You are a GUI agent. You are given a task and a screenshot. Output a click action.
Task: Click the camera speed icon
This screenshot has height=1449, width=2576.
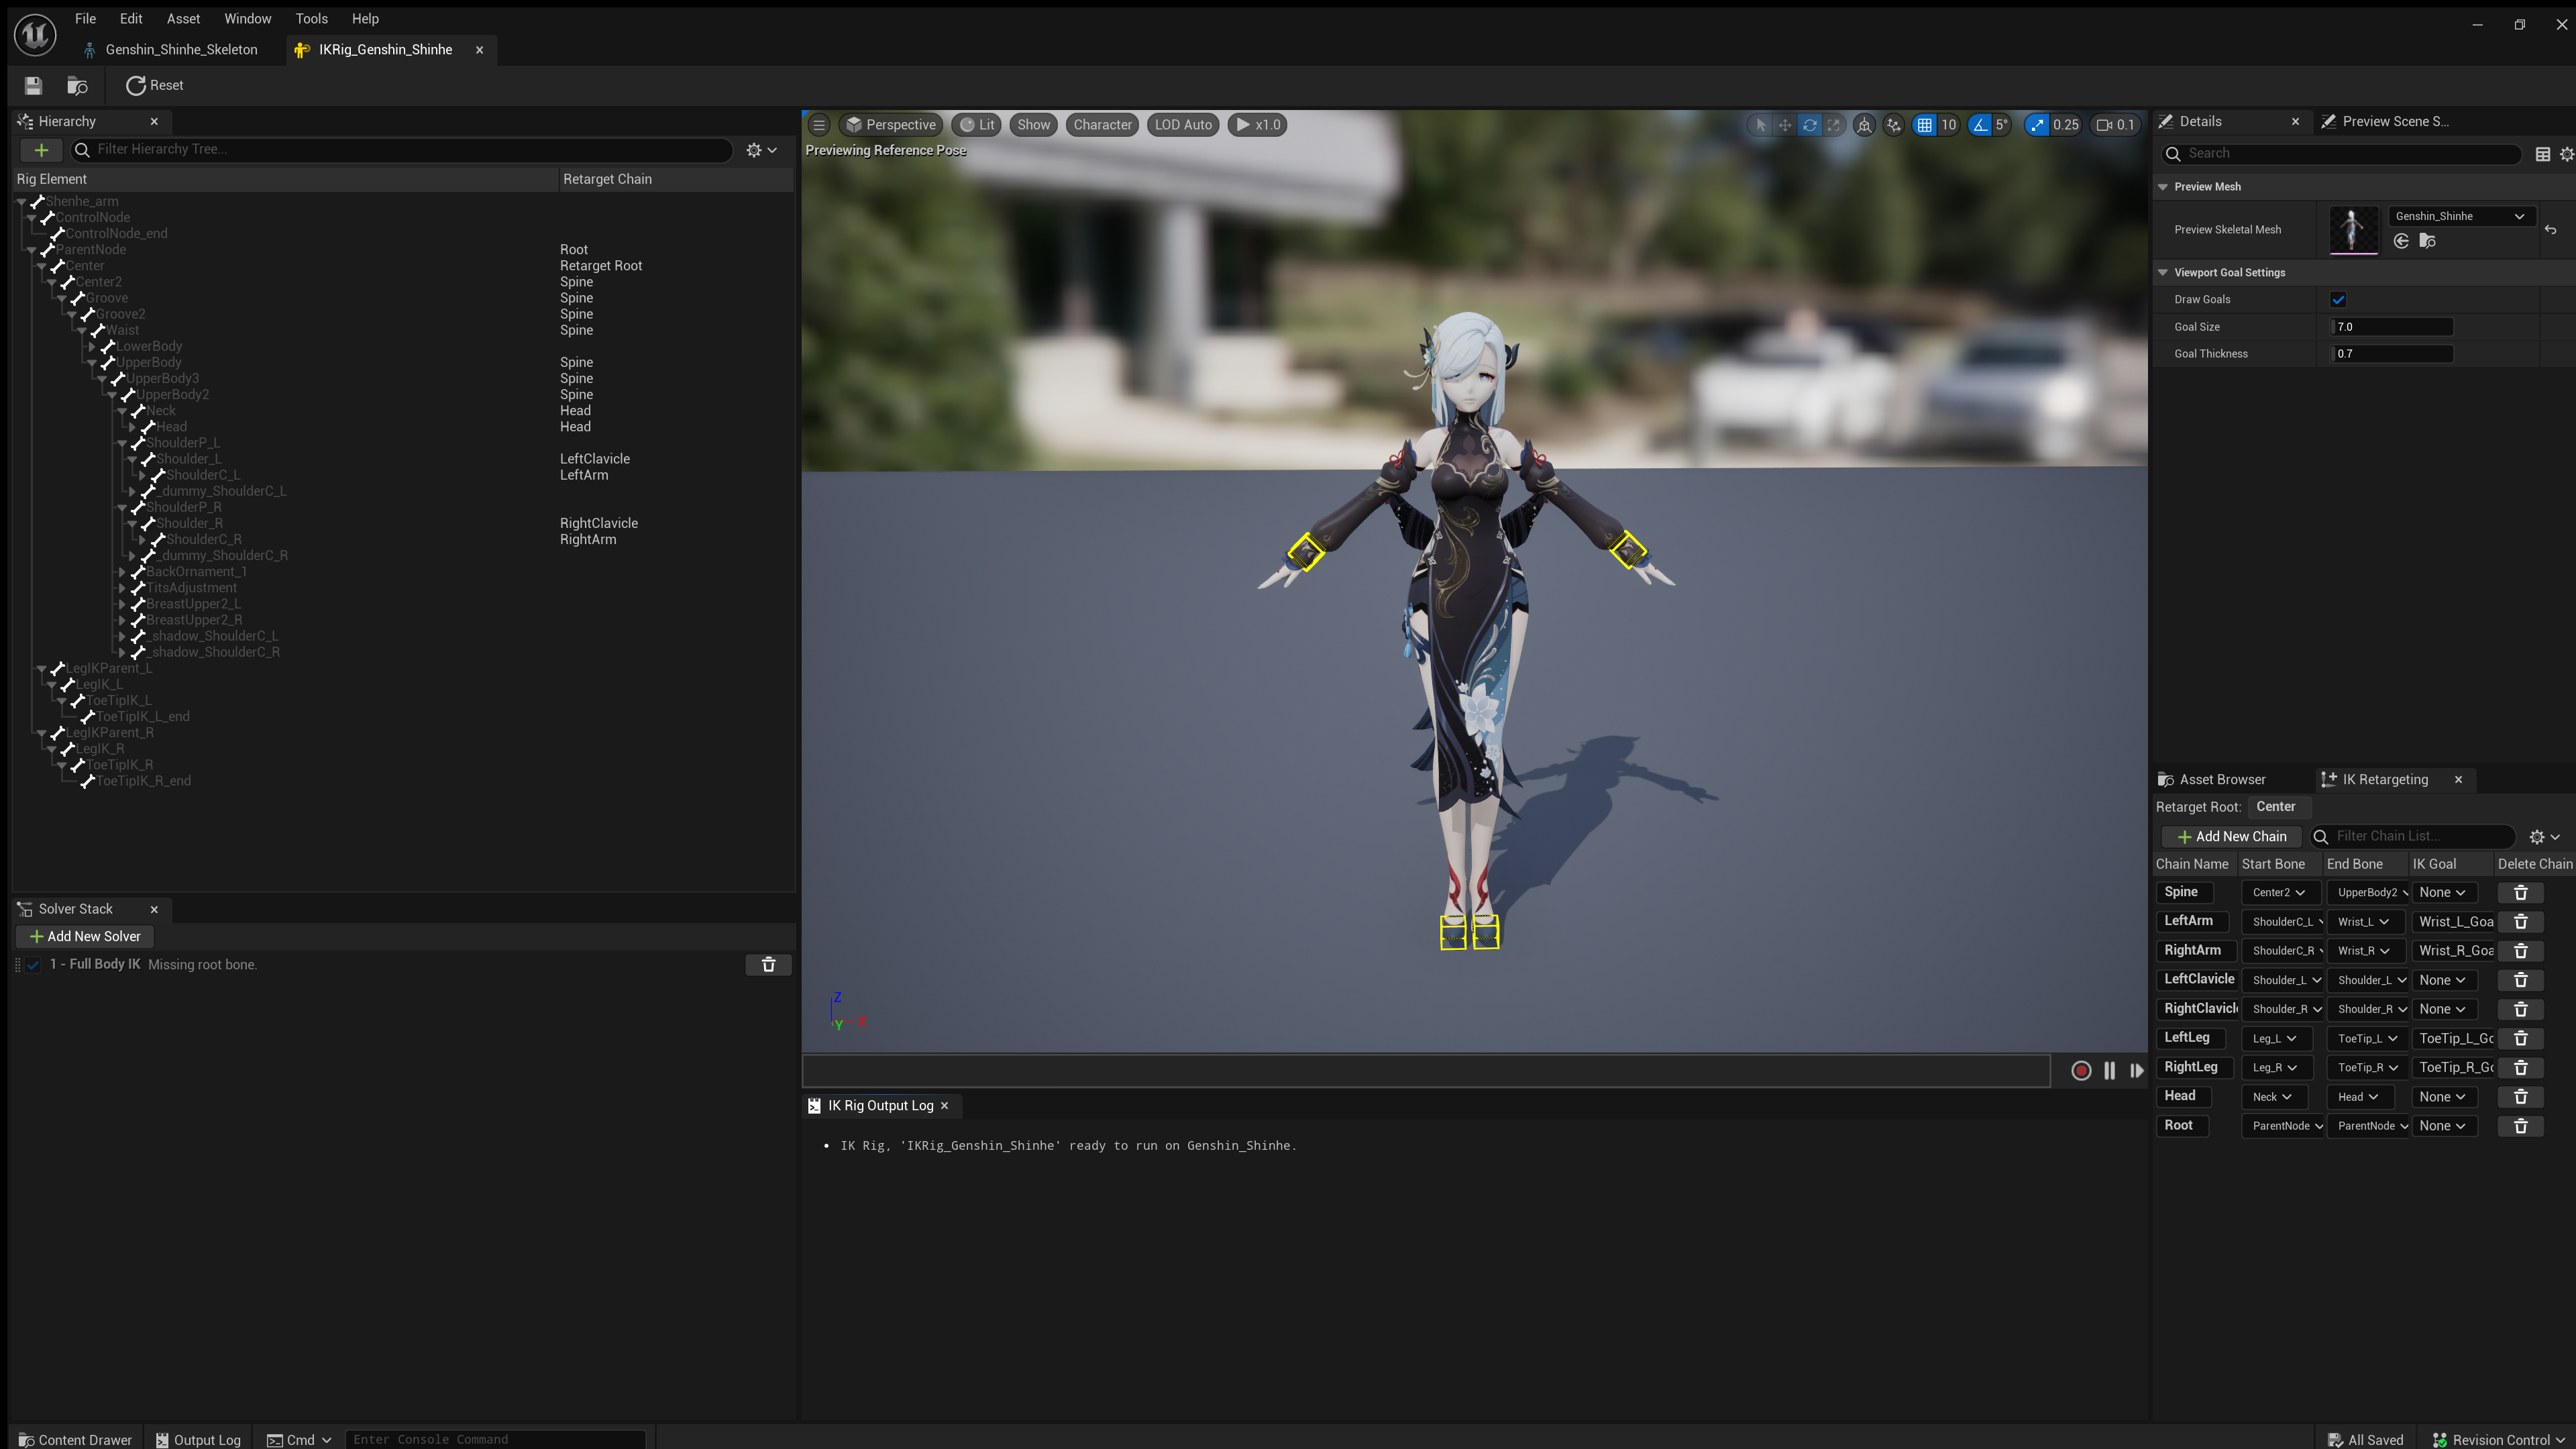coord(2104,125)
